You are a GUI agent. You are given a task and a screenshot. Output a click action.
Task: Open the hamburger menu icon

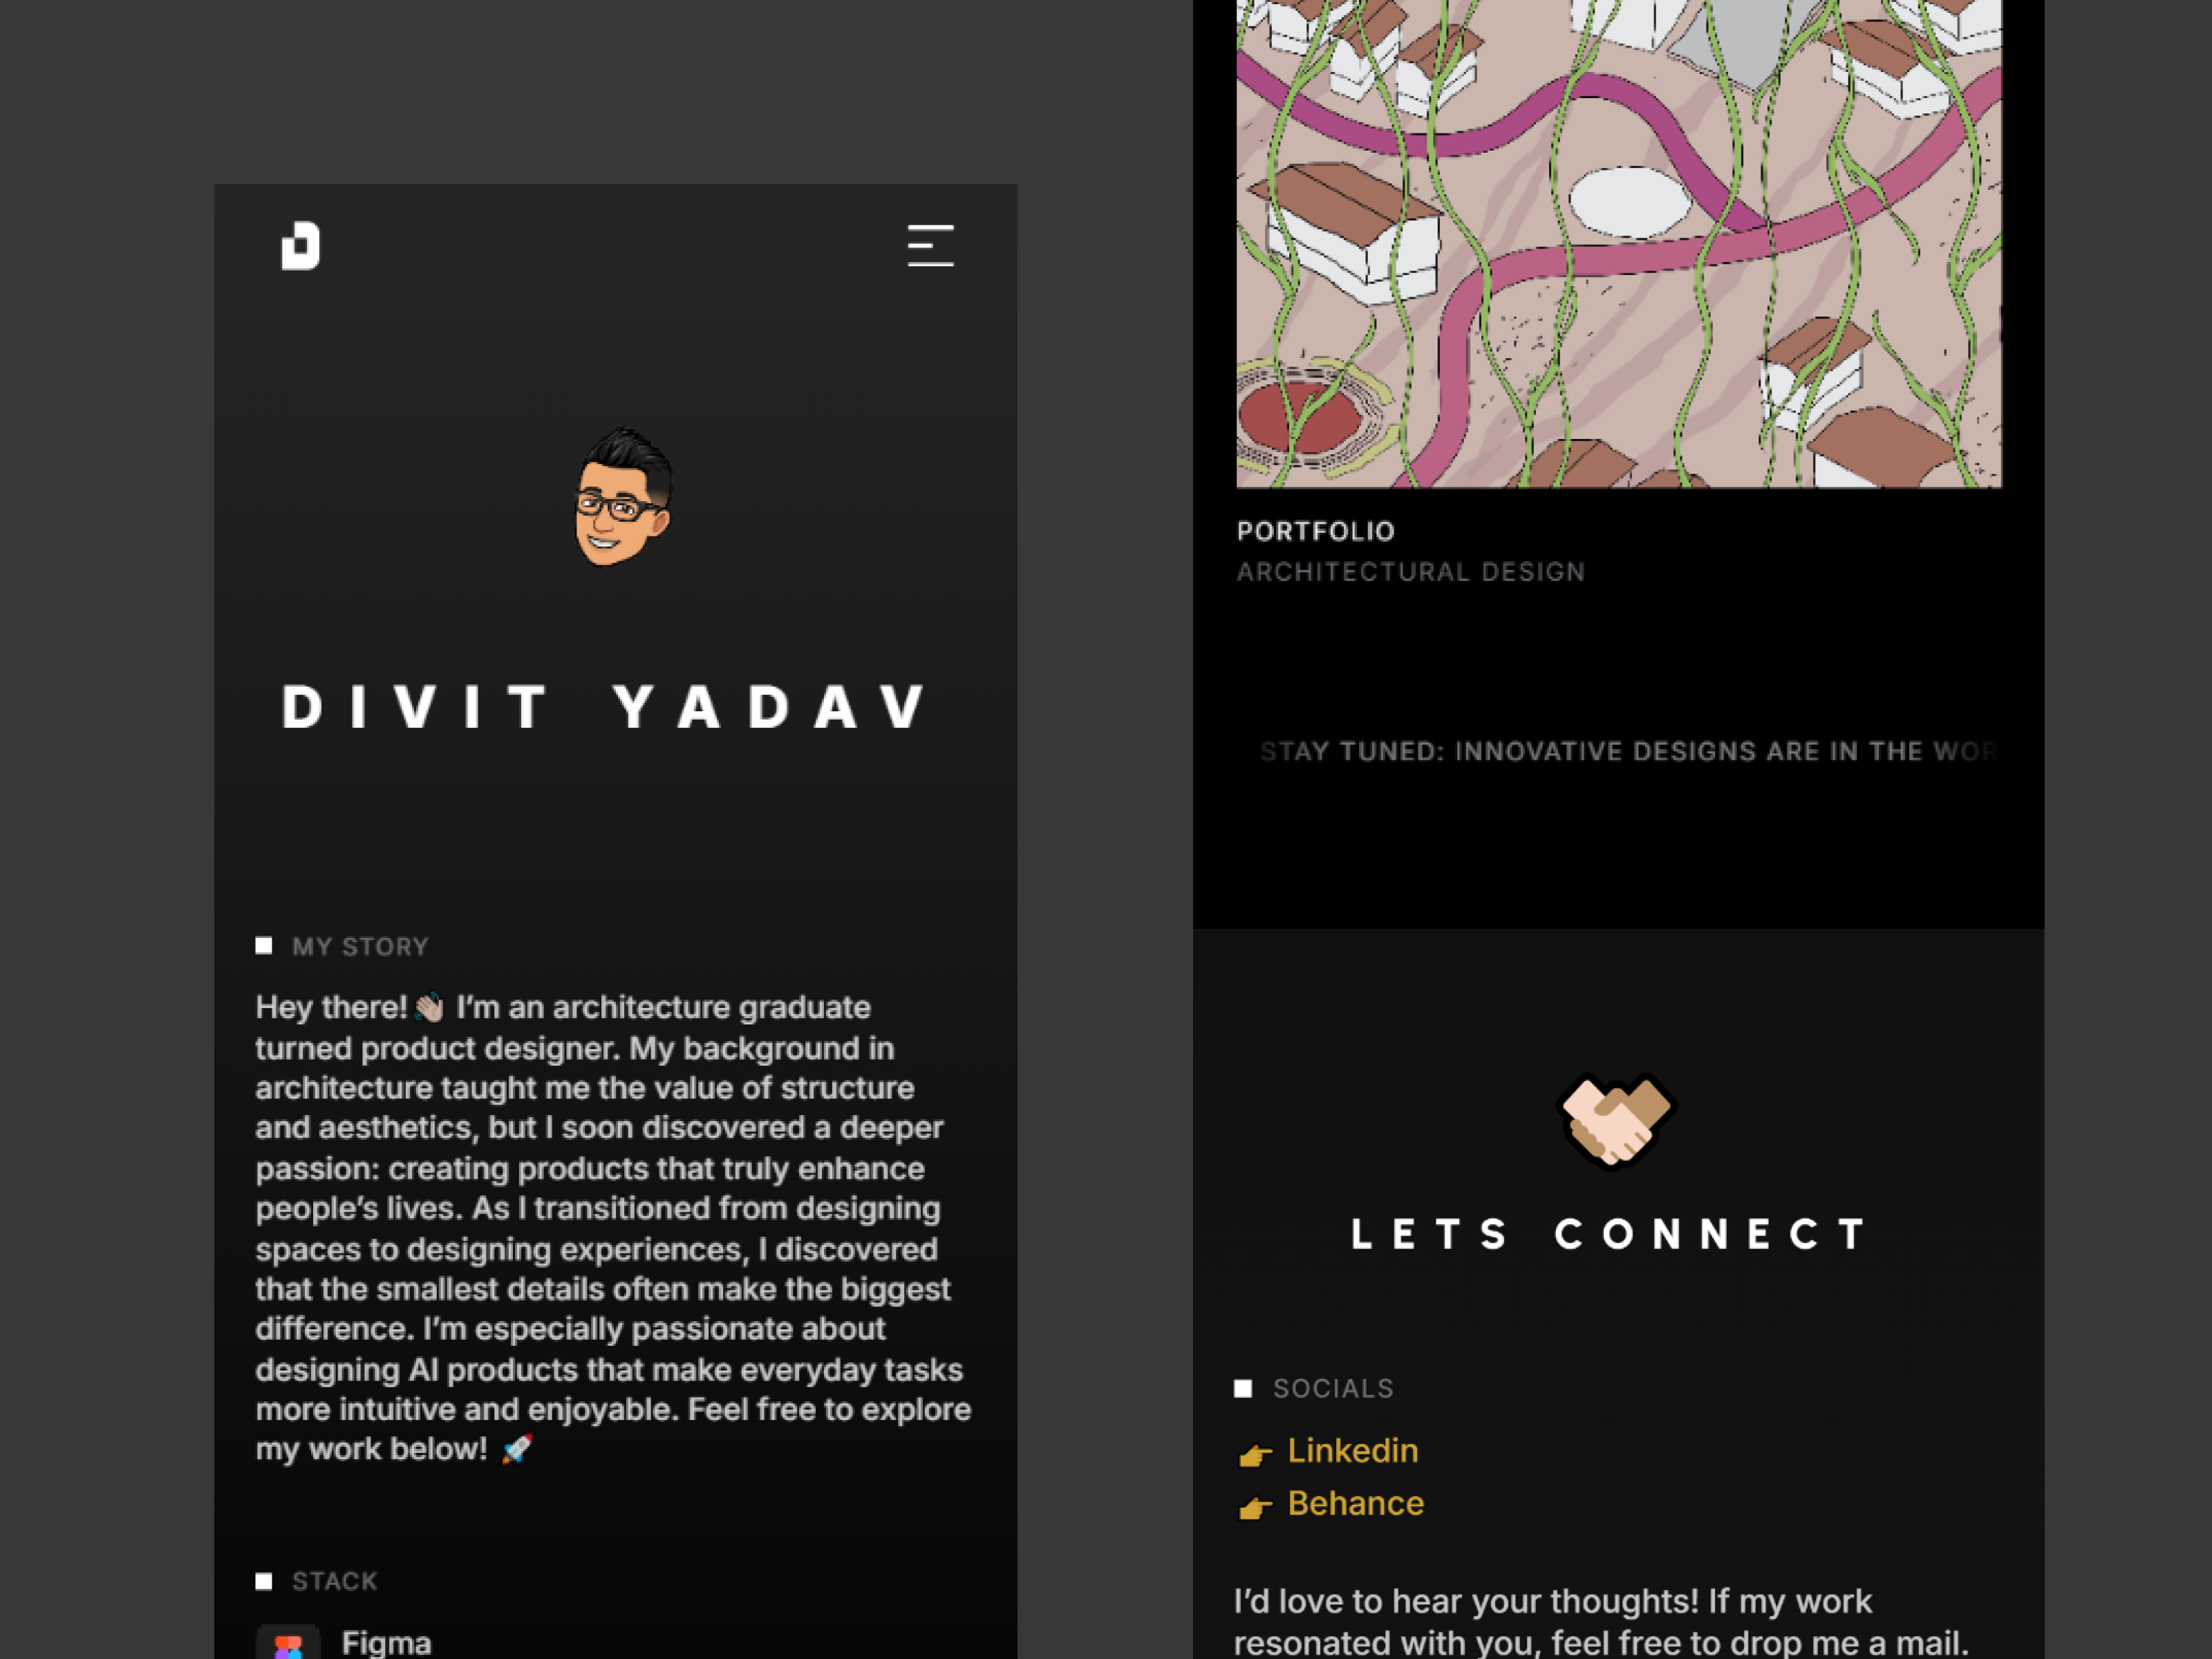pyautogui.click(x=930, y=246)
